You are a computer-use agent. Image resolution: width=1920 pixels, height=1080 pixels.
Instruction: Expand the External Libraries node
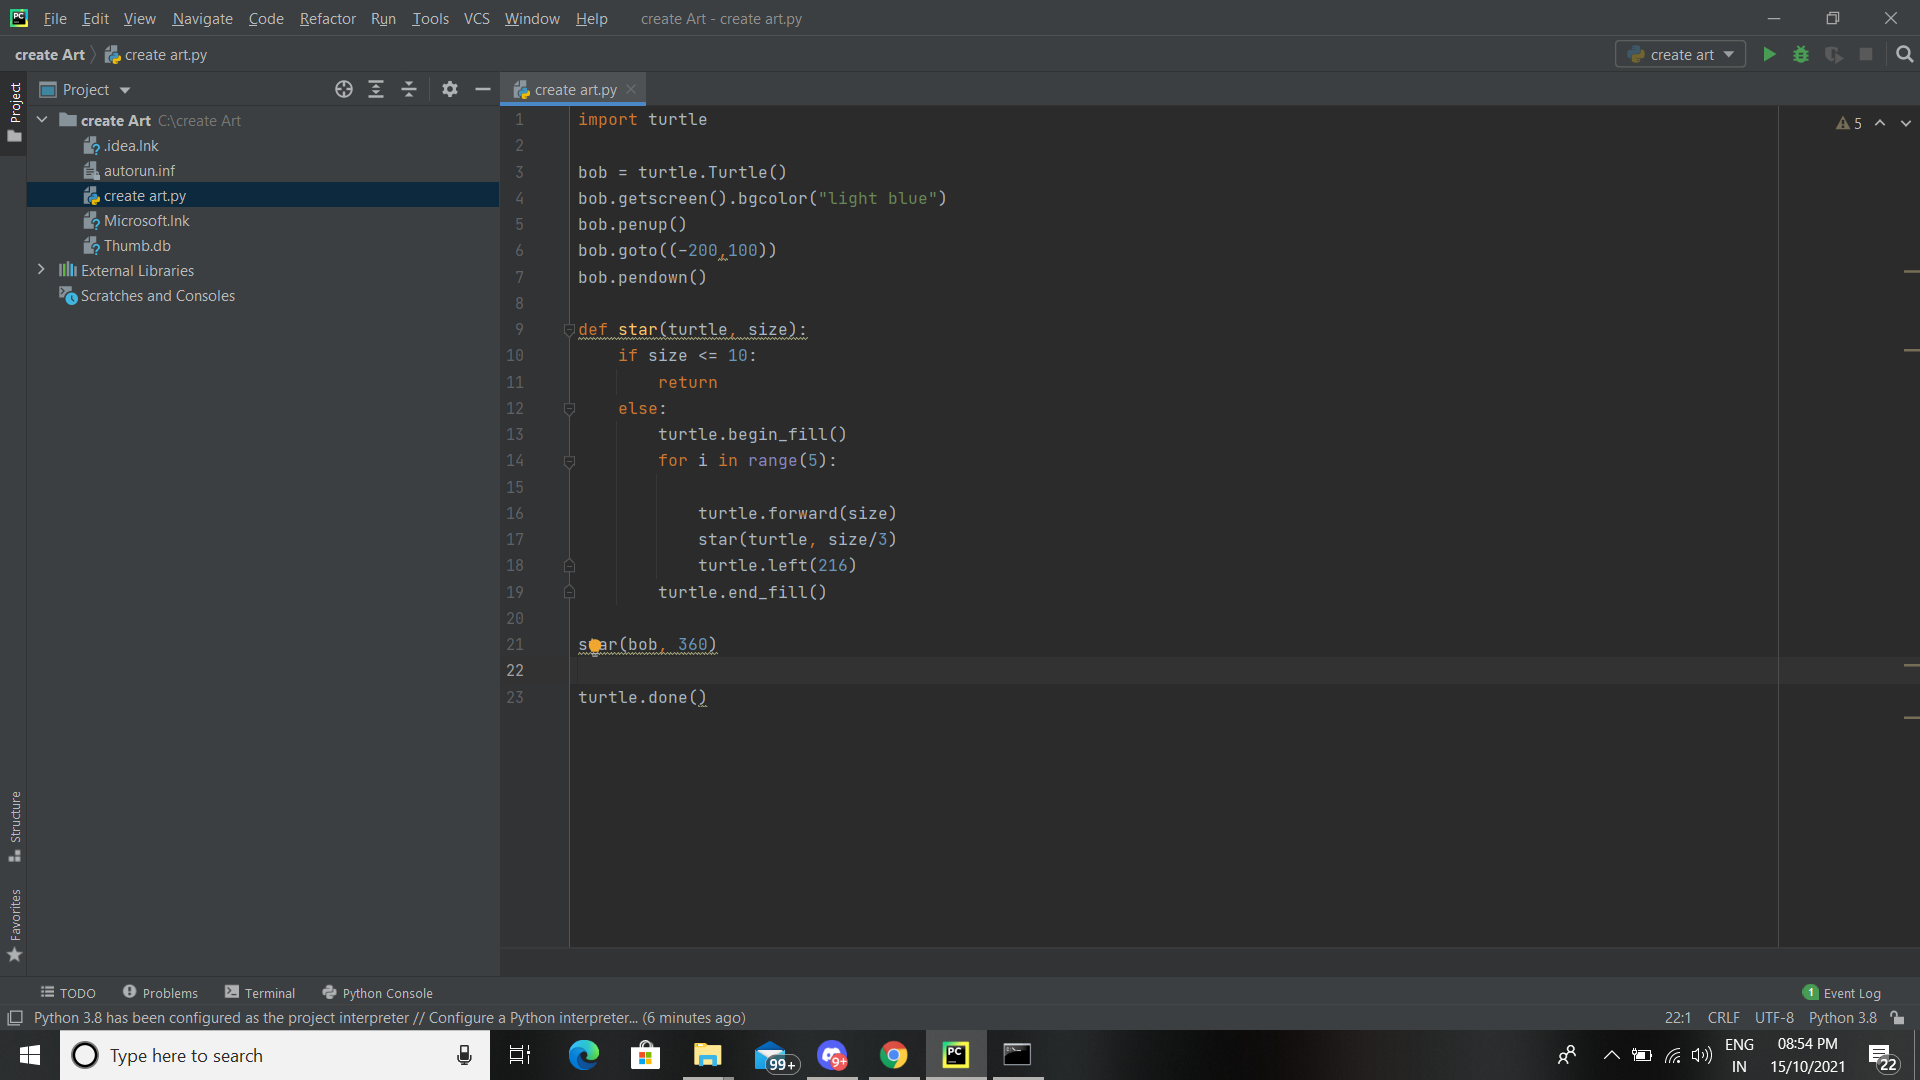[41, 270]
